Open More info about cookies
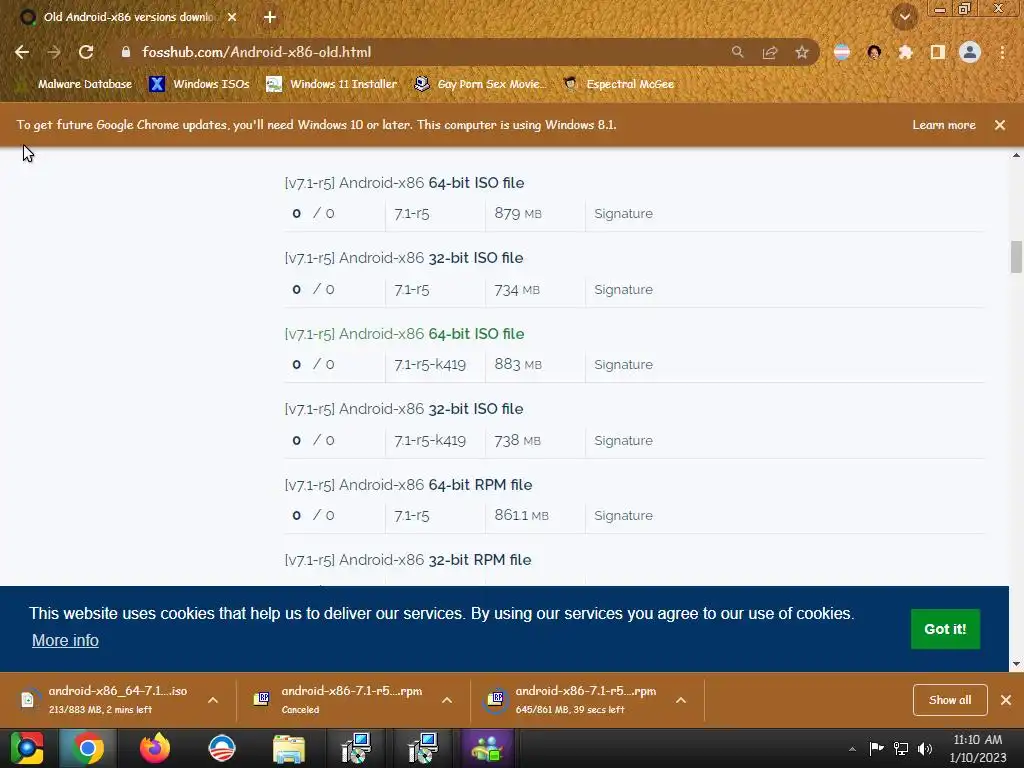The width and height of the screenshot is (1024, 768). [65, 641]
